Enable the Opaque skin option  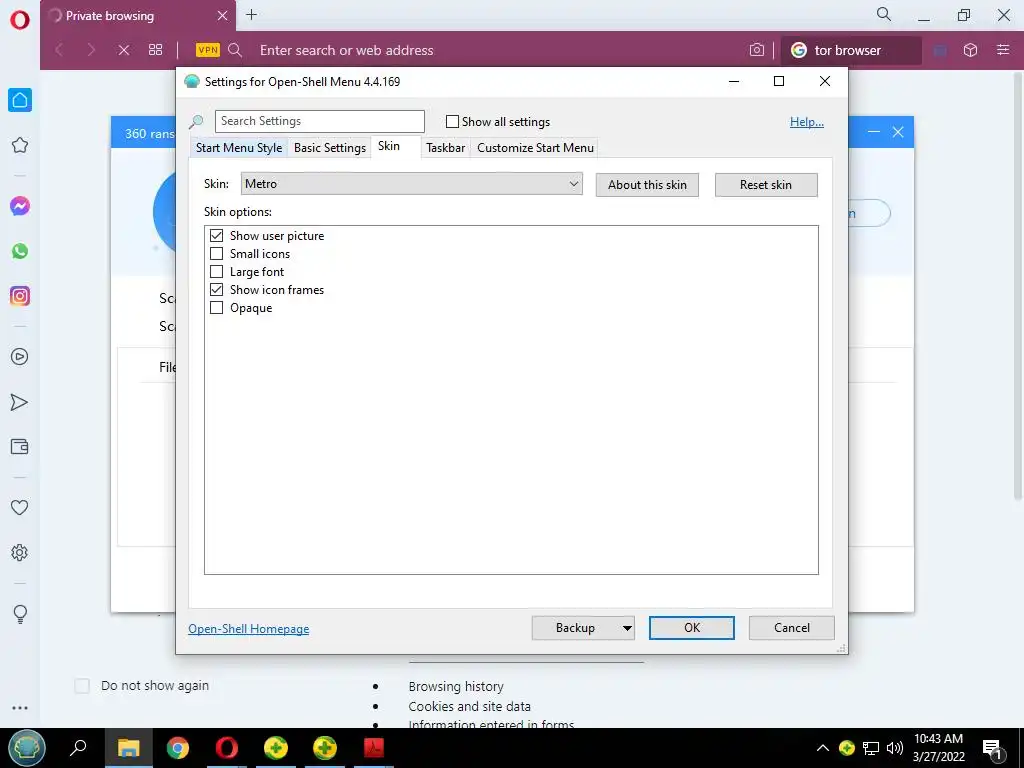coord(216,308)
